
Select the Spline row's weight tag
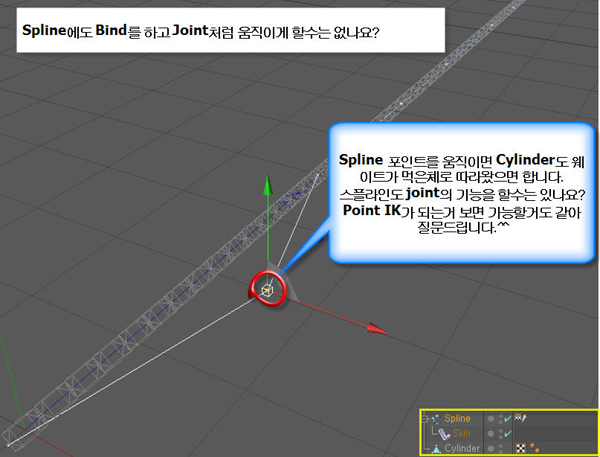pos(520,417)
